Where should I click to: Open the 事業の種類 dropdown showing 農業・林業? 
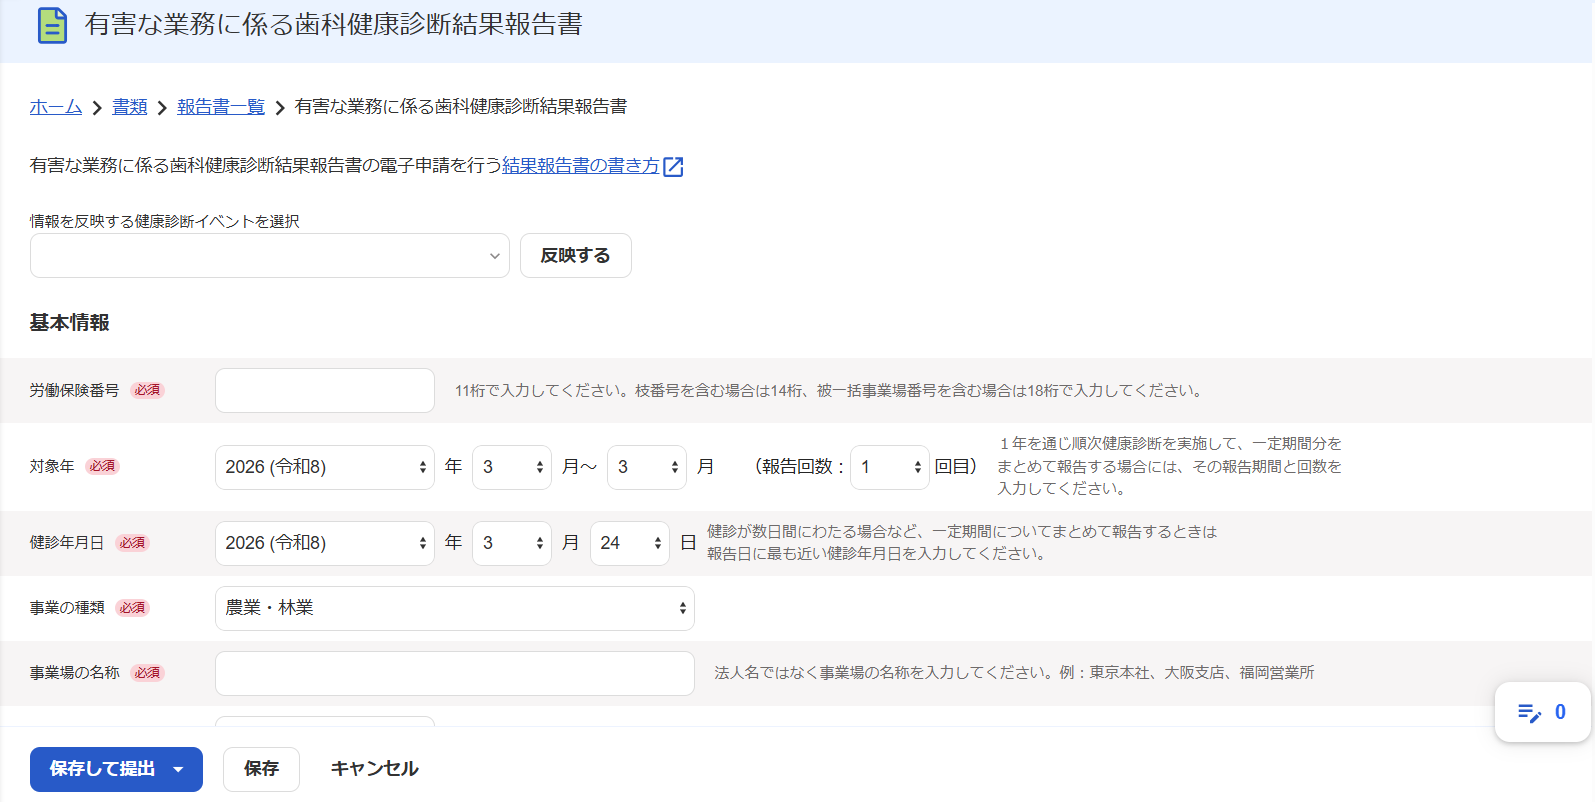455,608
